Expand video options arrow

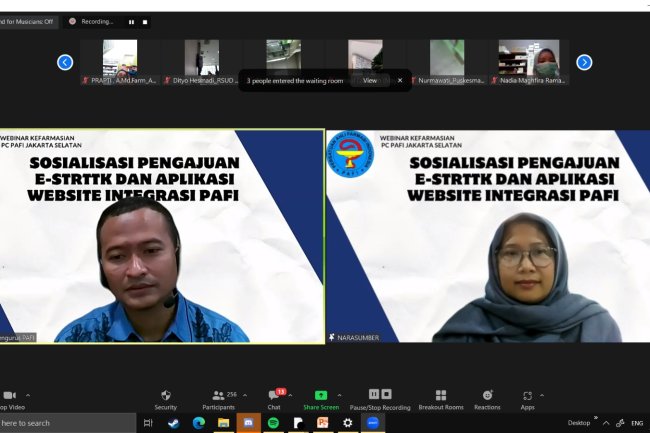click(x=28, y=395)
